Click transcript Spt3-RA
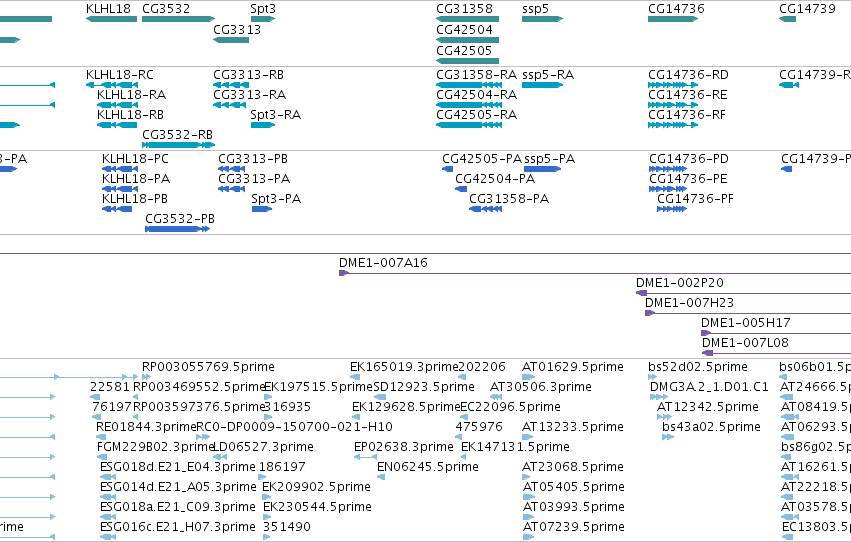 coord(263,125)
